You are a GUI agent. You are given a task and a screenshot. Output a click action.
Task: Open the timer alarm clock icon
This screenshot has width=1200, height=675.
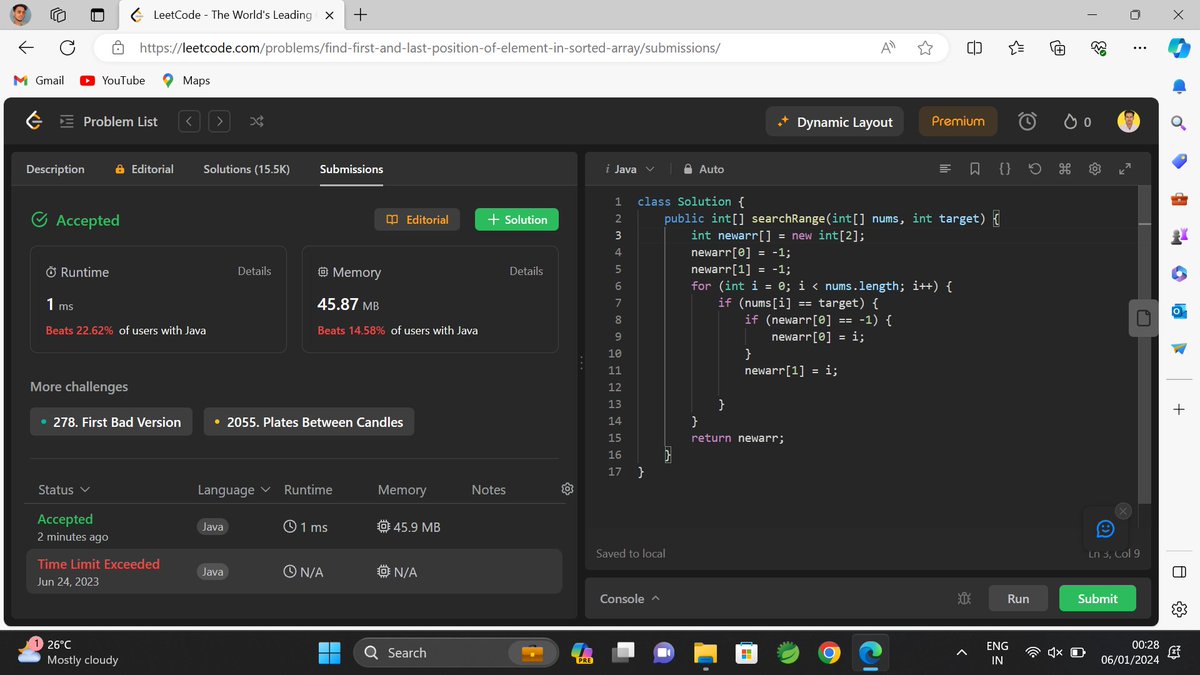click(x=1027, y=121)
